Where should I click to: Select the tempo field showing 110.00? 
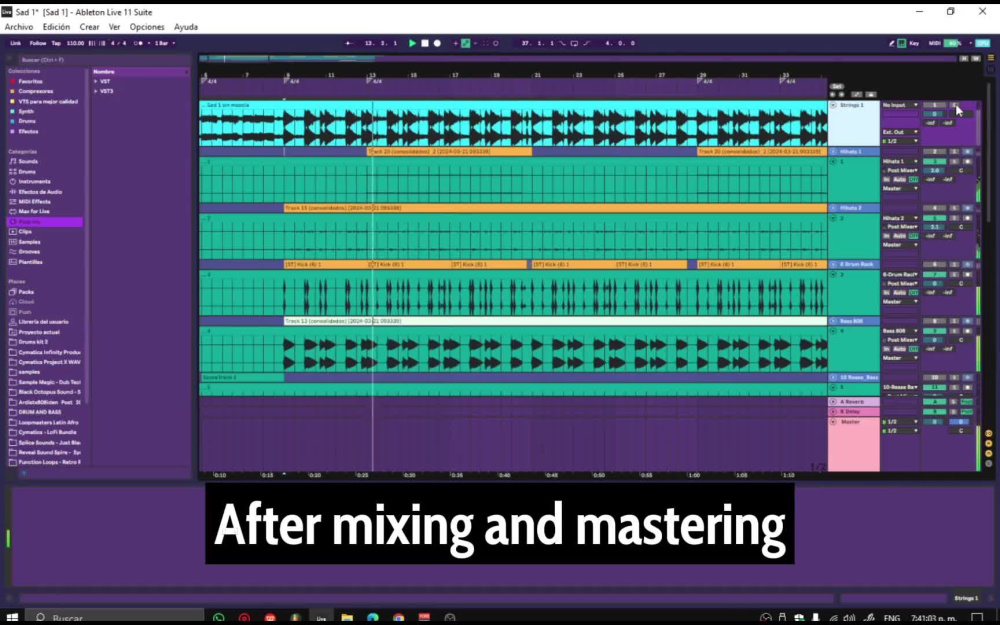click(75, 43)
